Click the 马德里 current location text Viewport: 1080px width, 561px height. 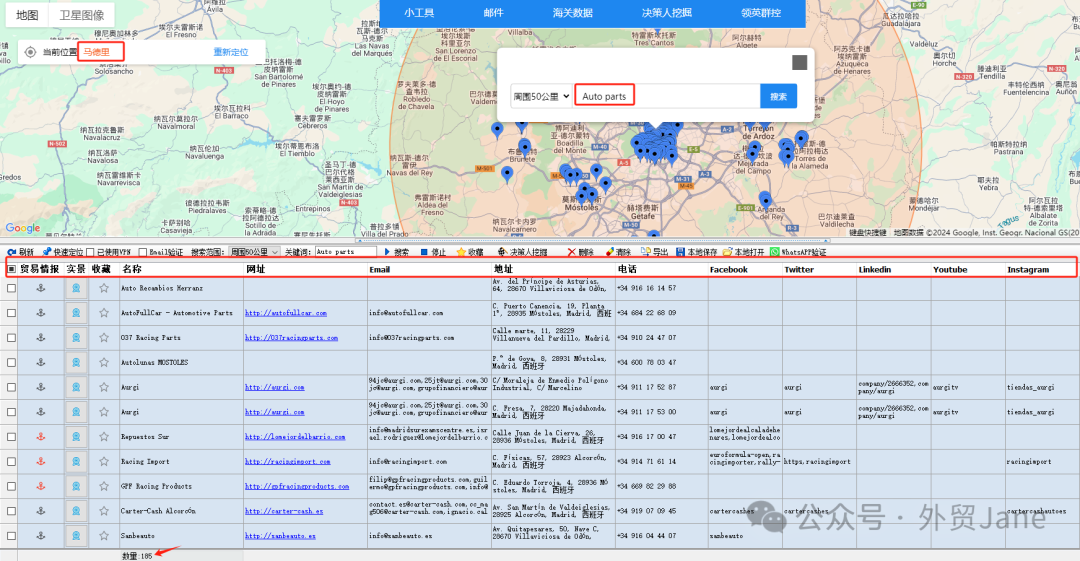point(96,52)
